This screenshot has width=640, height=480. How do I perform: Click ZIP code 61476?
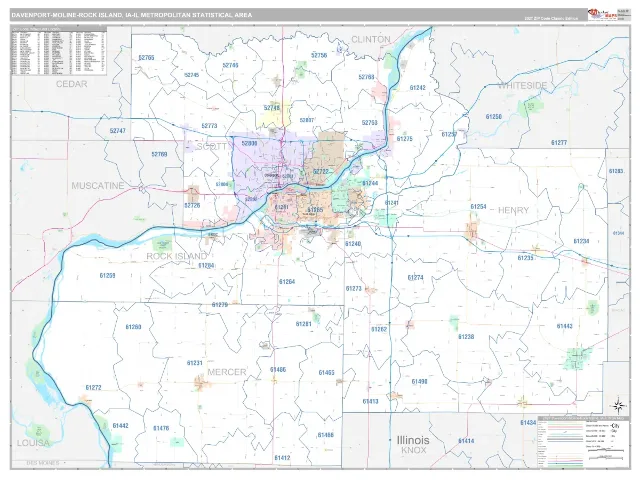[x=161, y=429]
